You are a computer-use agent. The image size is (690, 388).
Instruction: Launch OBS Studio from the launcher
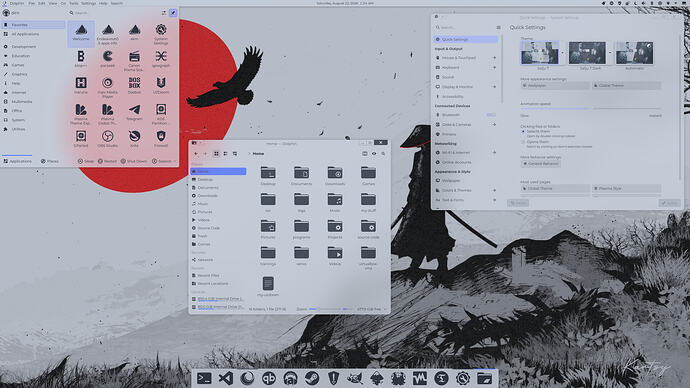click(x=107, y=138)
